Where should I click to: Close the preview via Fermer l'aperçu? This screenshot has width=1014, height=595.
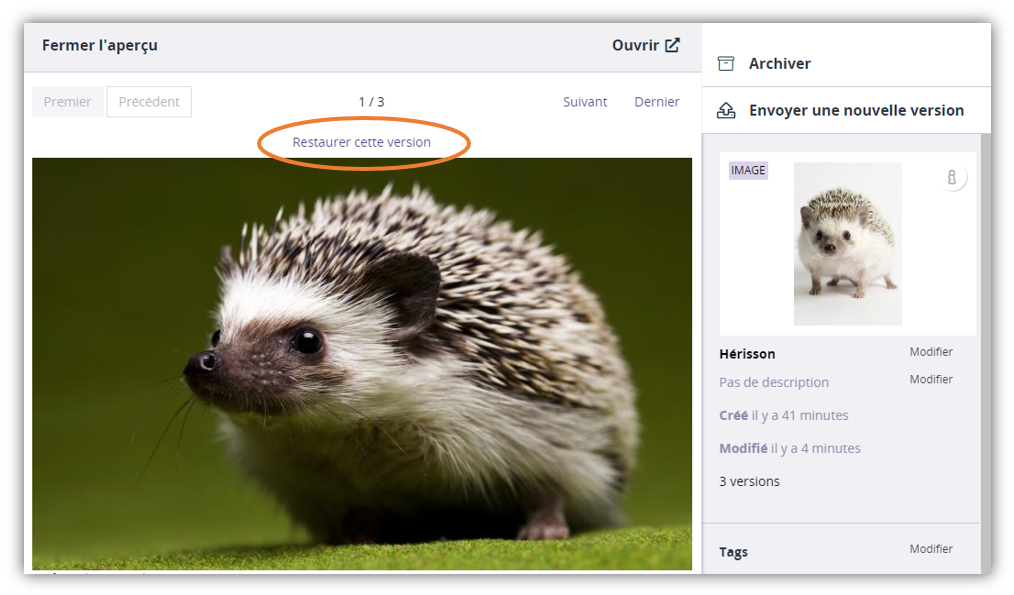point(100,45)
